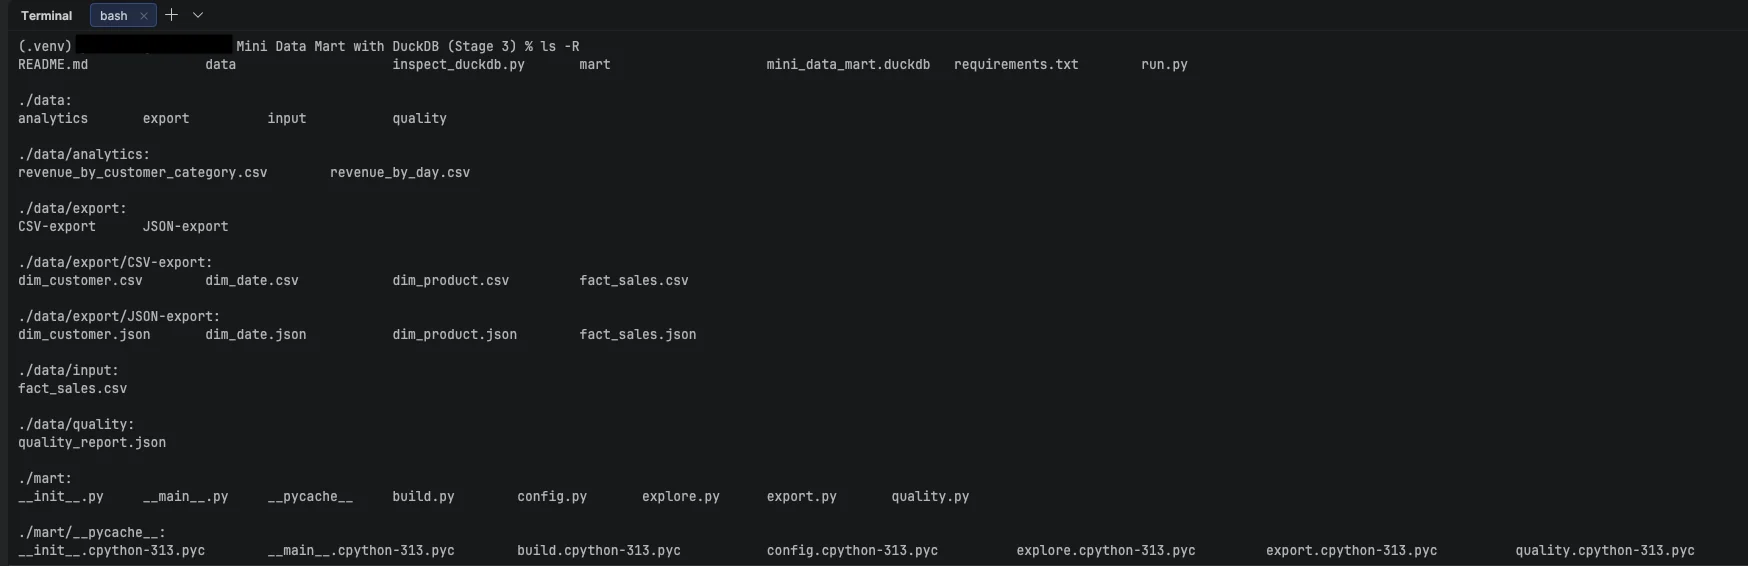Click ./data/export/CSV-export: heading

[115, 263]
